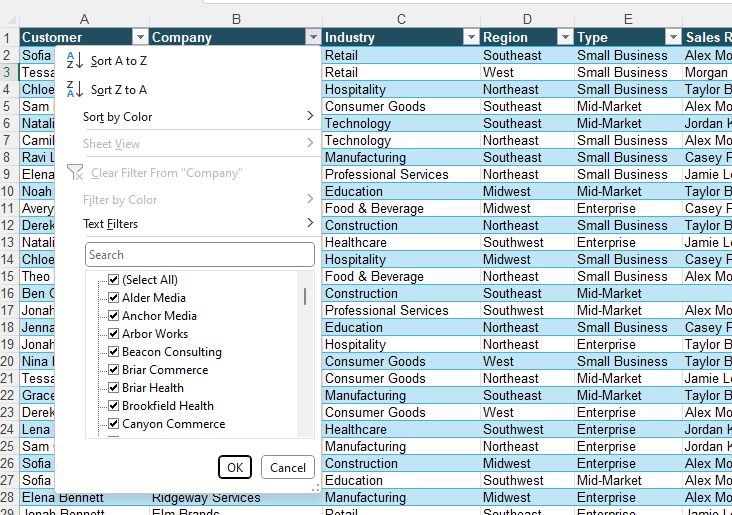Uncheck the Alder Media checkbox

(113, 297)
